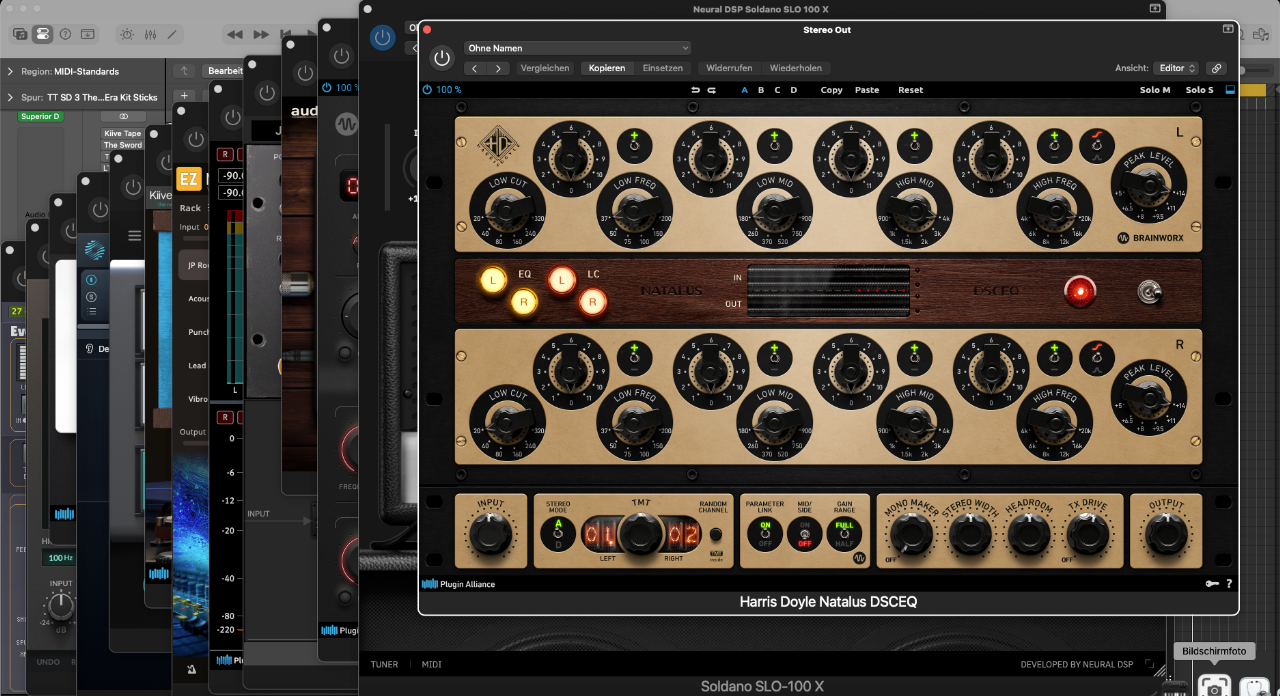This screenshot has height=696, width=1280.
Task: Click the blue panel view icon
Action: [1230, 90]
